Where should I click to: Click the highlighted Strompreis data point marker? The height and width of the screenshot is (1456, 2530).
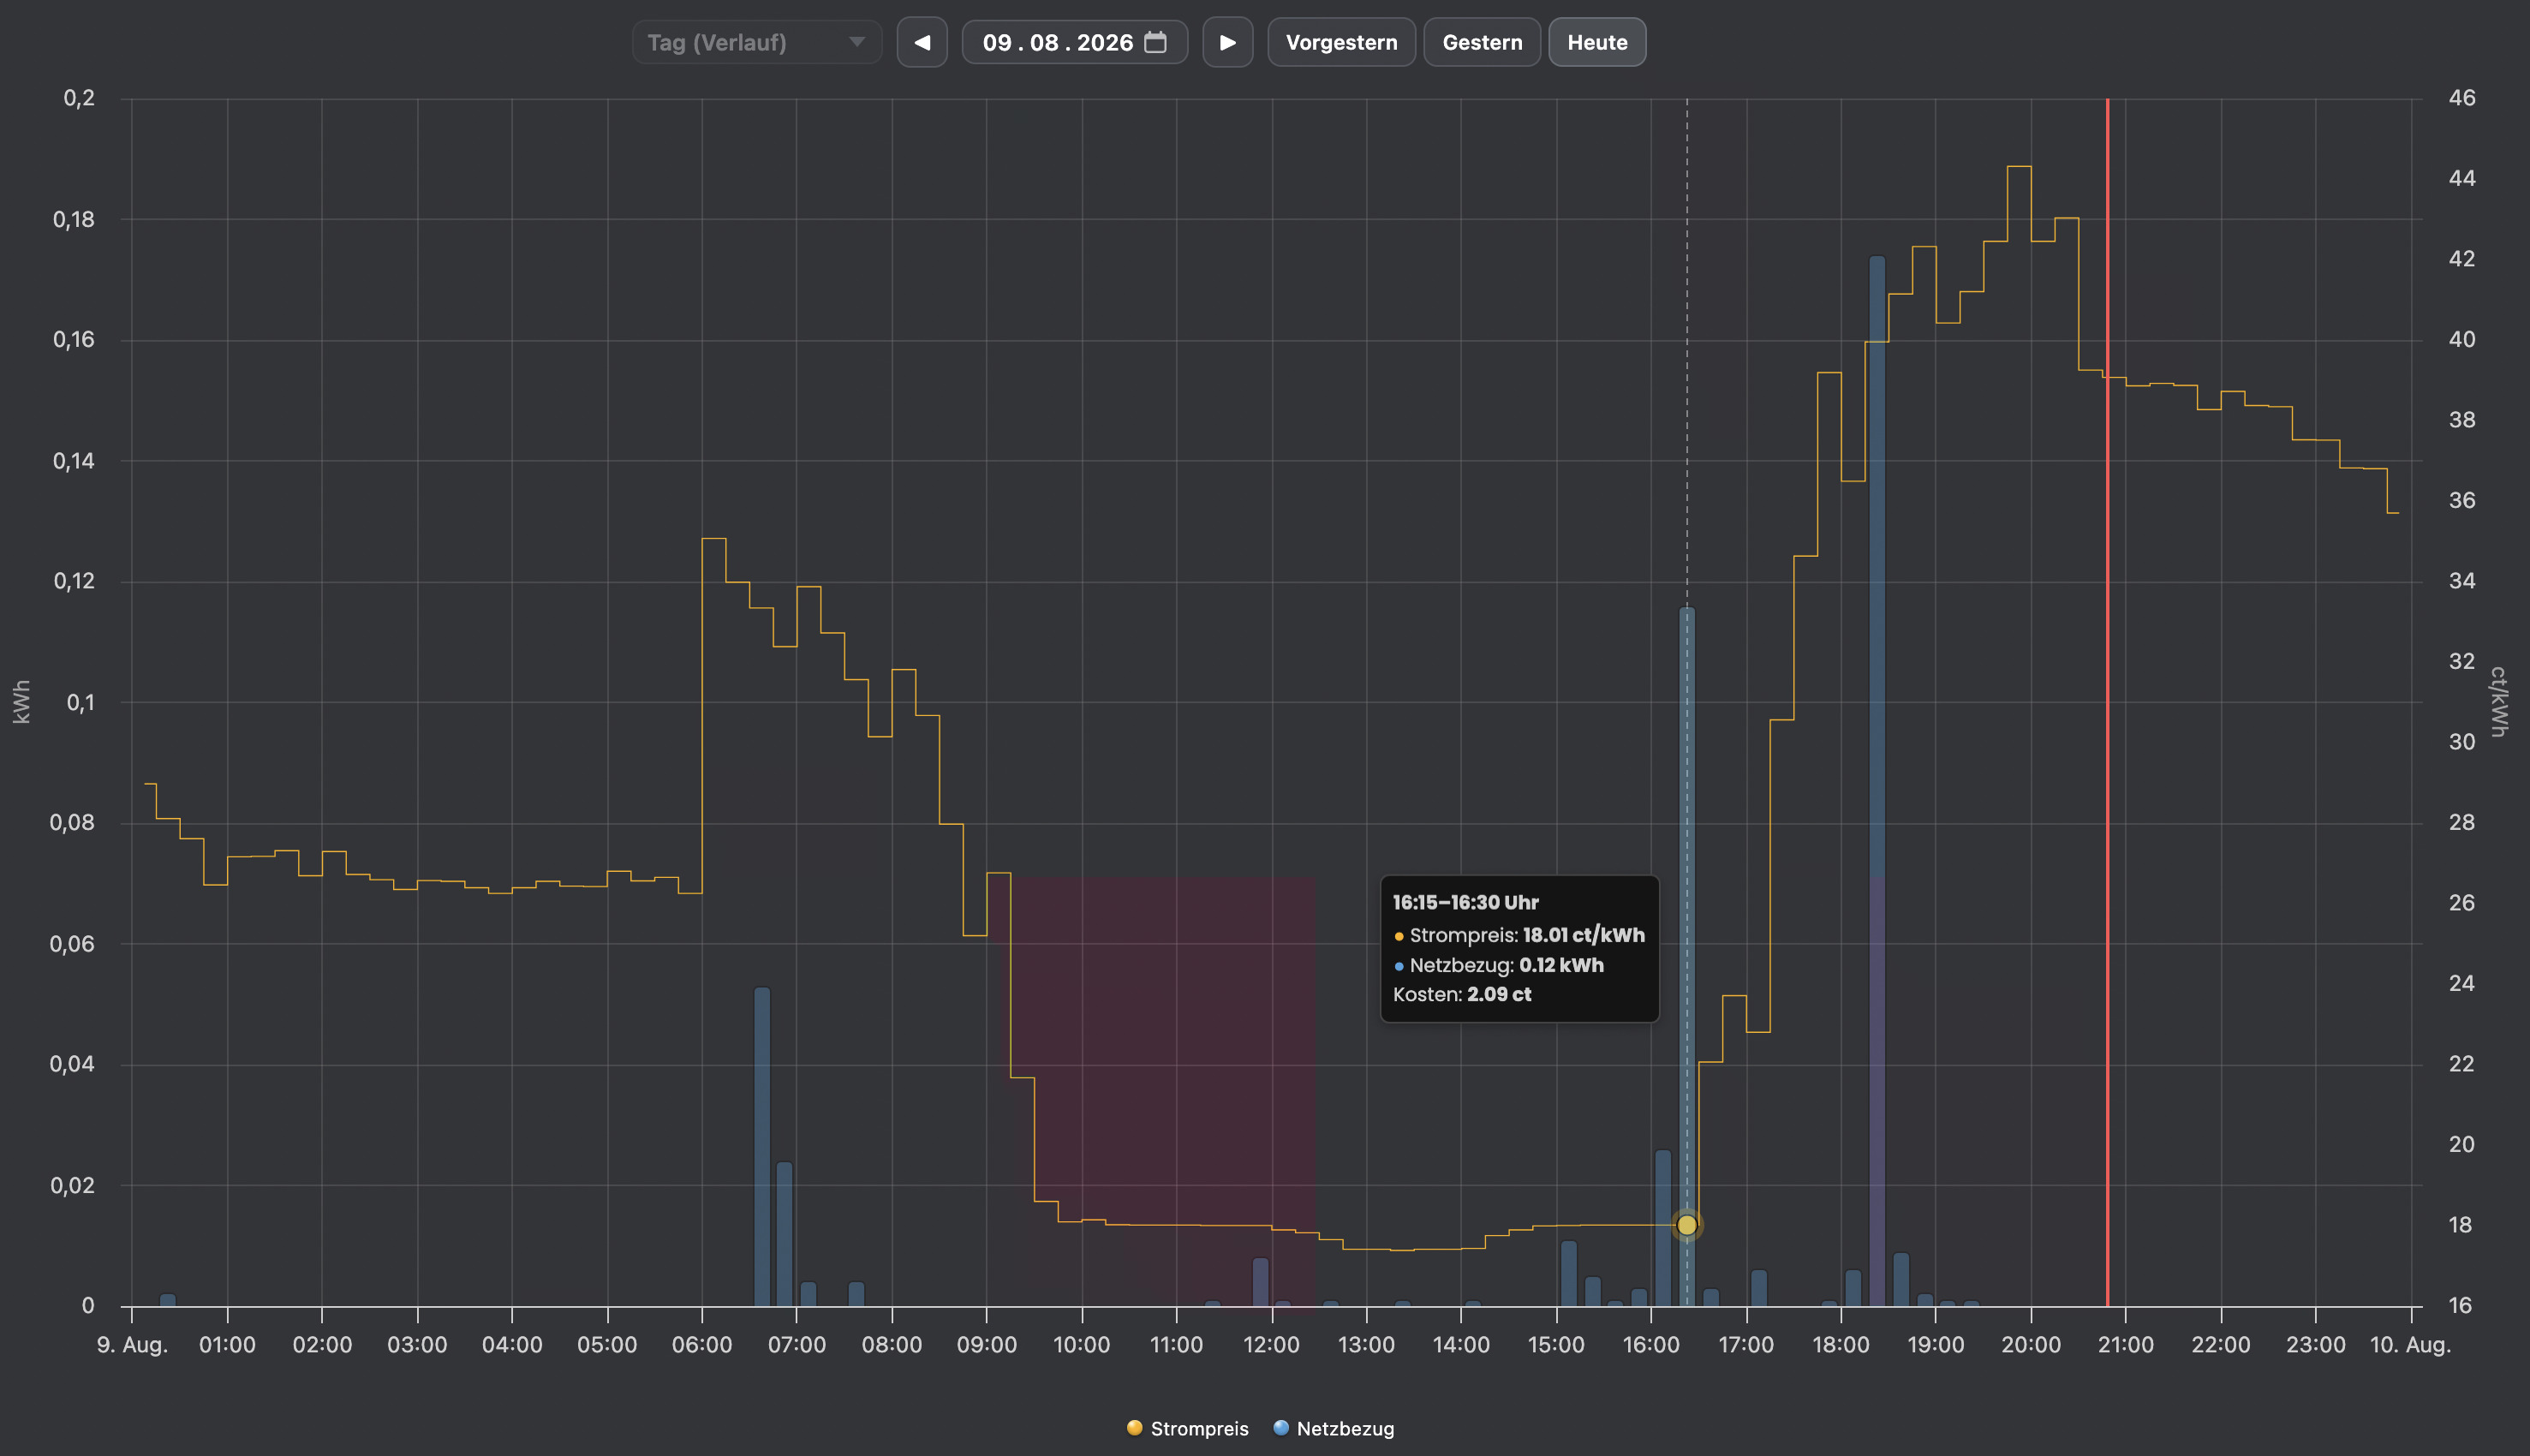coord(1687,1225)
